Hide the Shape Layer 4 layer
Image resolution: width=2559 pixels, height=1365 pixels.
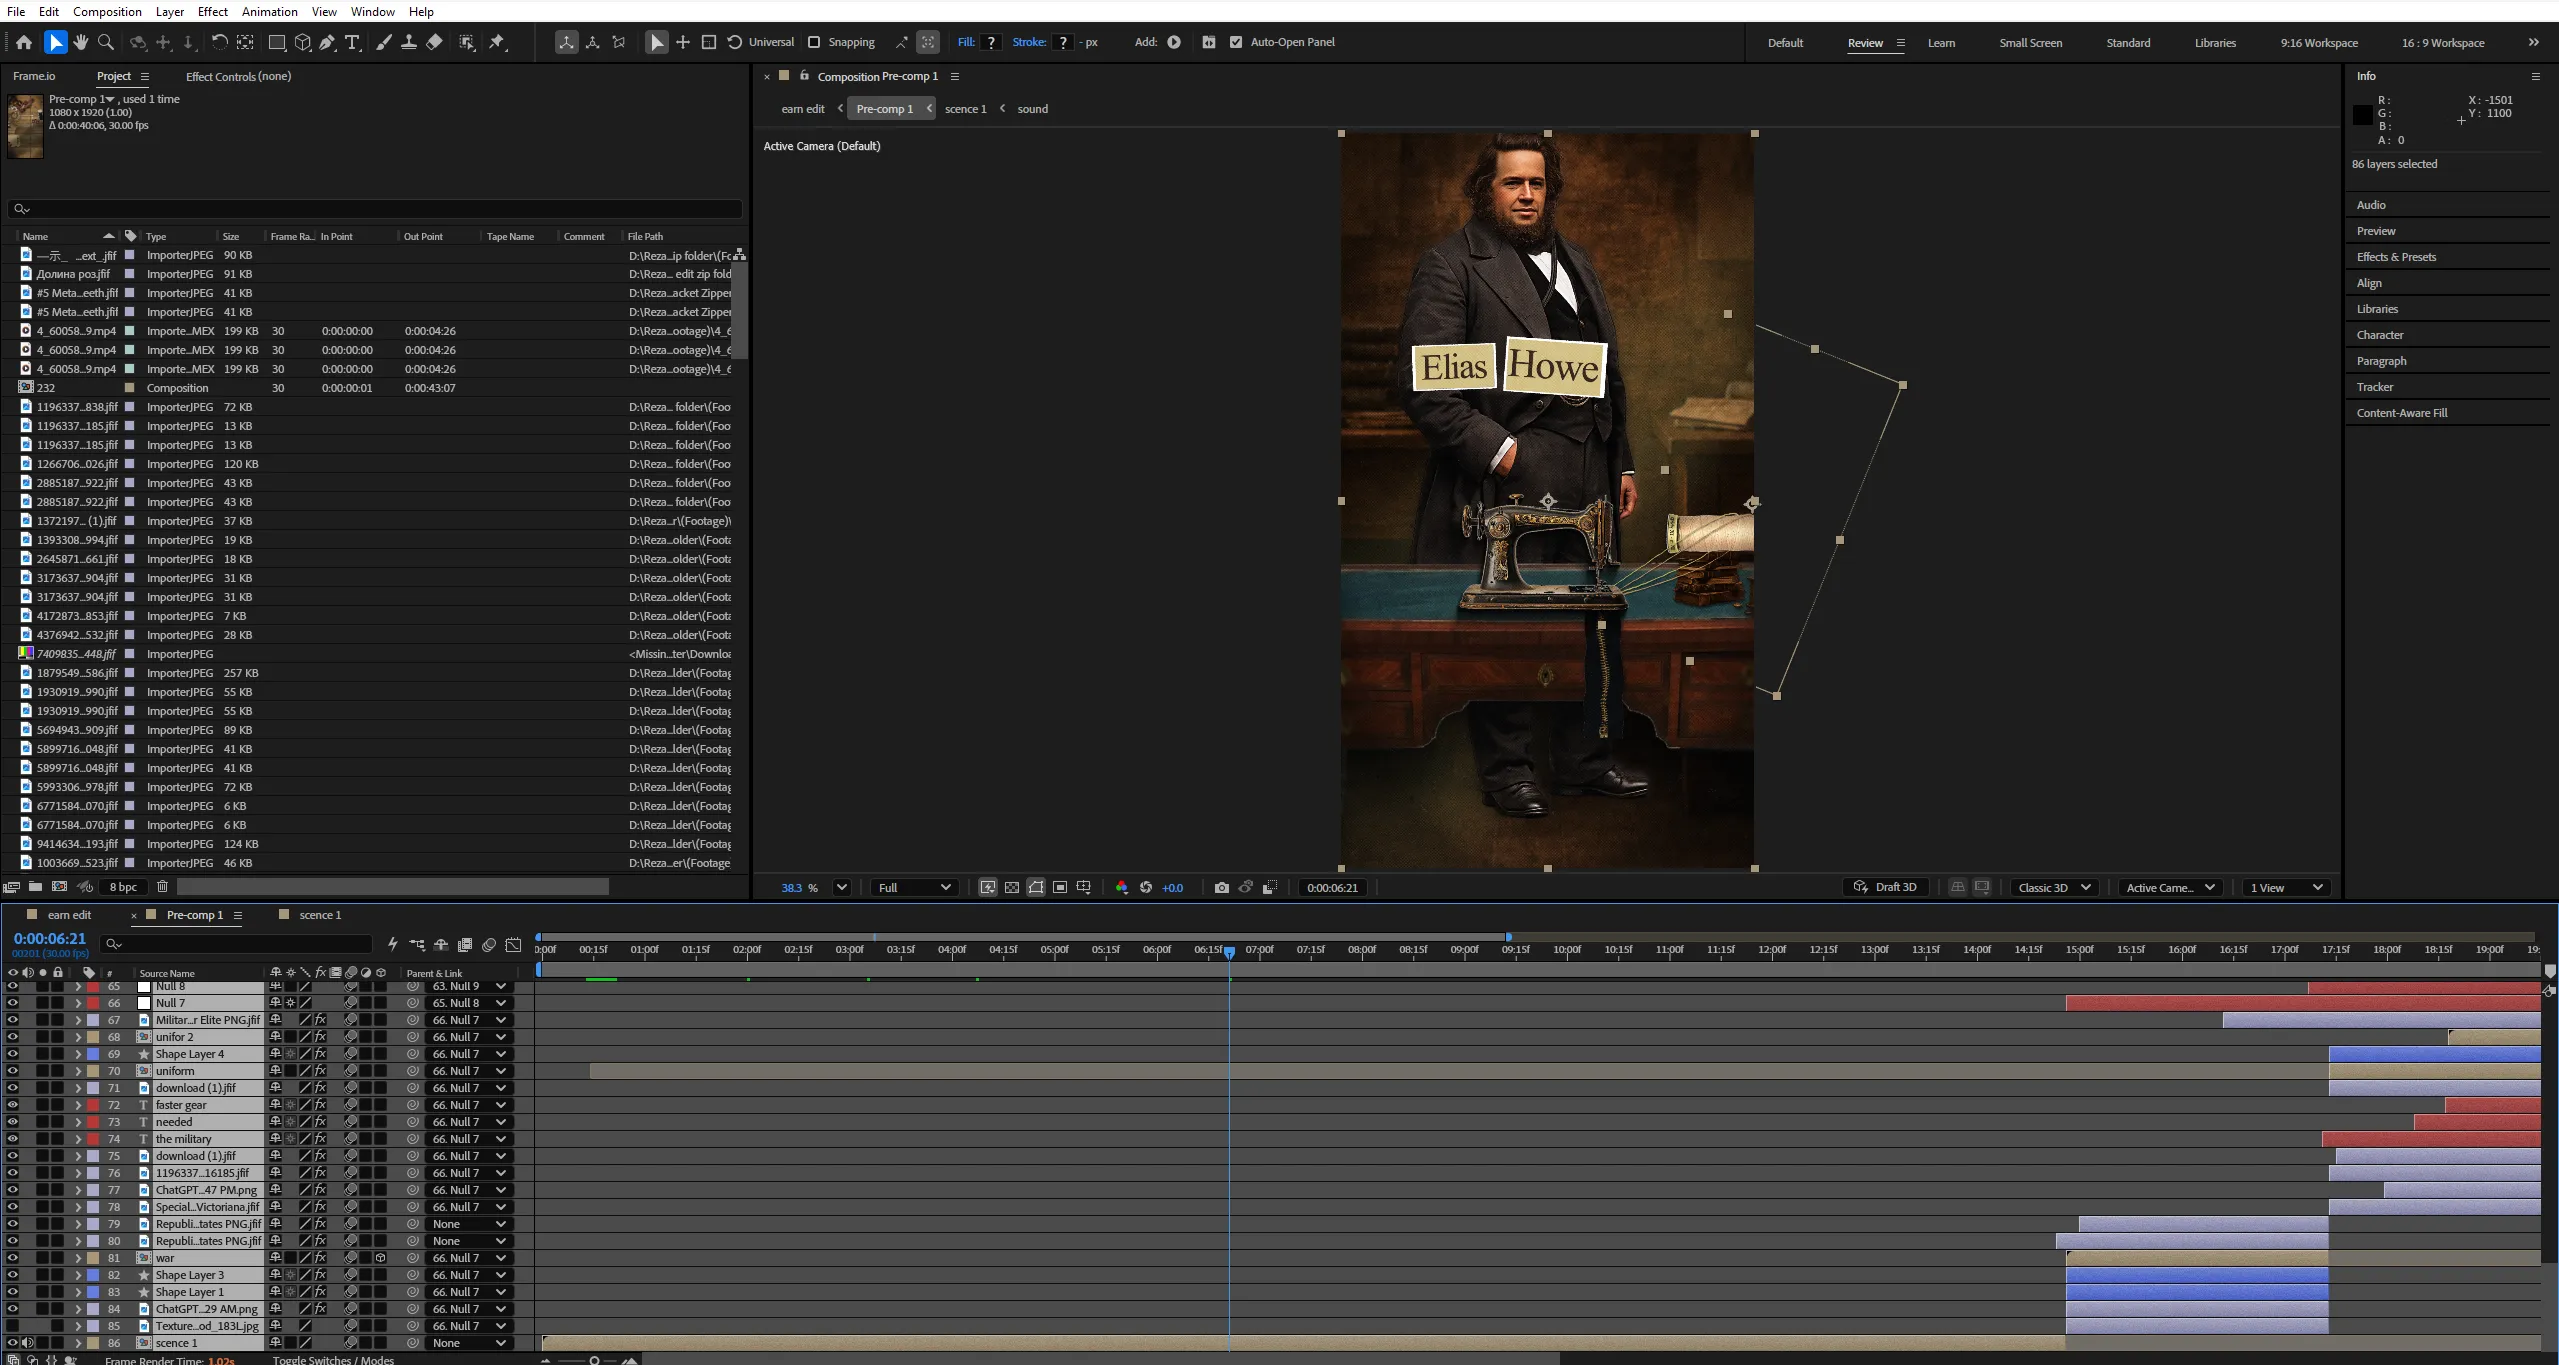click(12, 1054)
